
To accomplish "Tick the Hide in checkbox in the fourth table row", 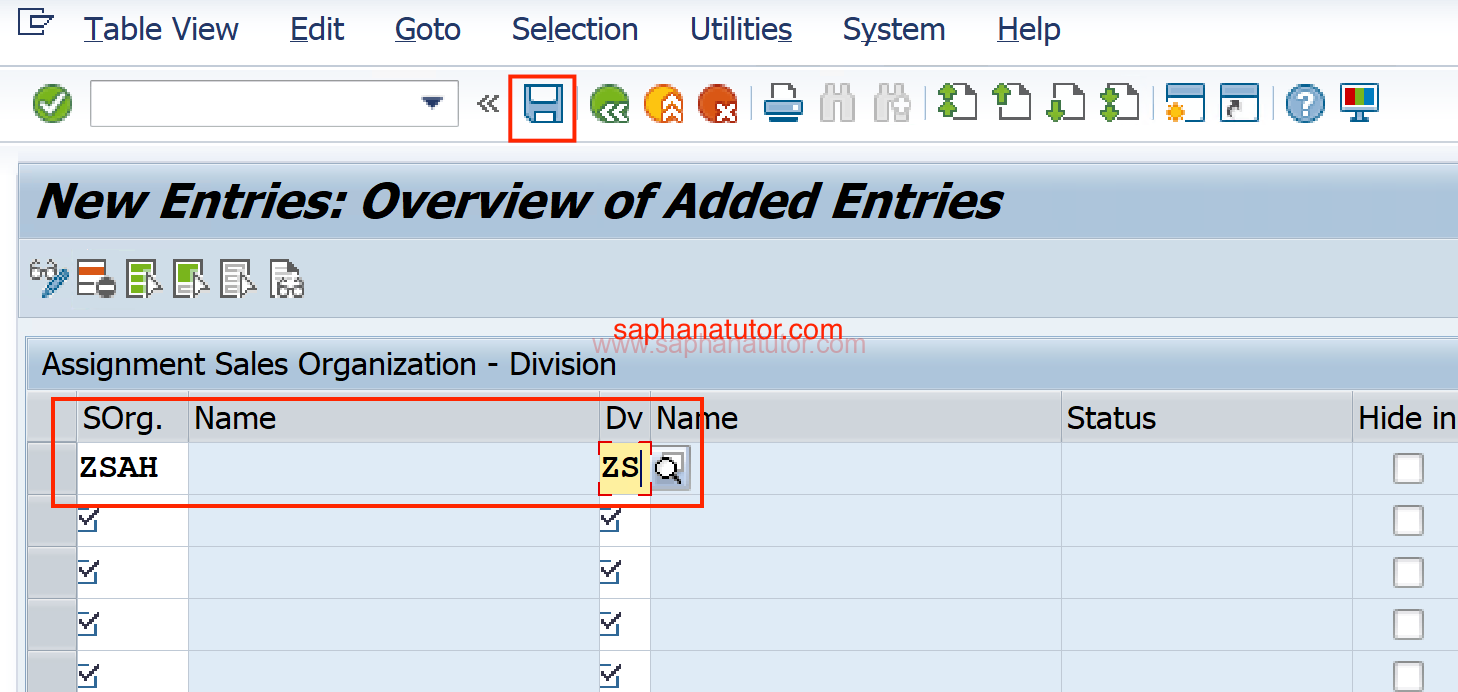I will 1408,625.
